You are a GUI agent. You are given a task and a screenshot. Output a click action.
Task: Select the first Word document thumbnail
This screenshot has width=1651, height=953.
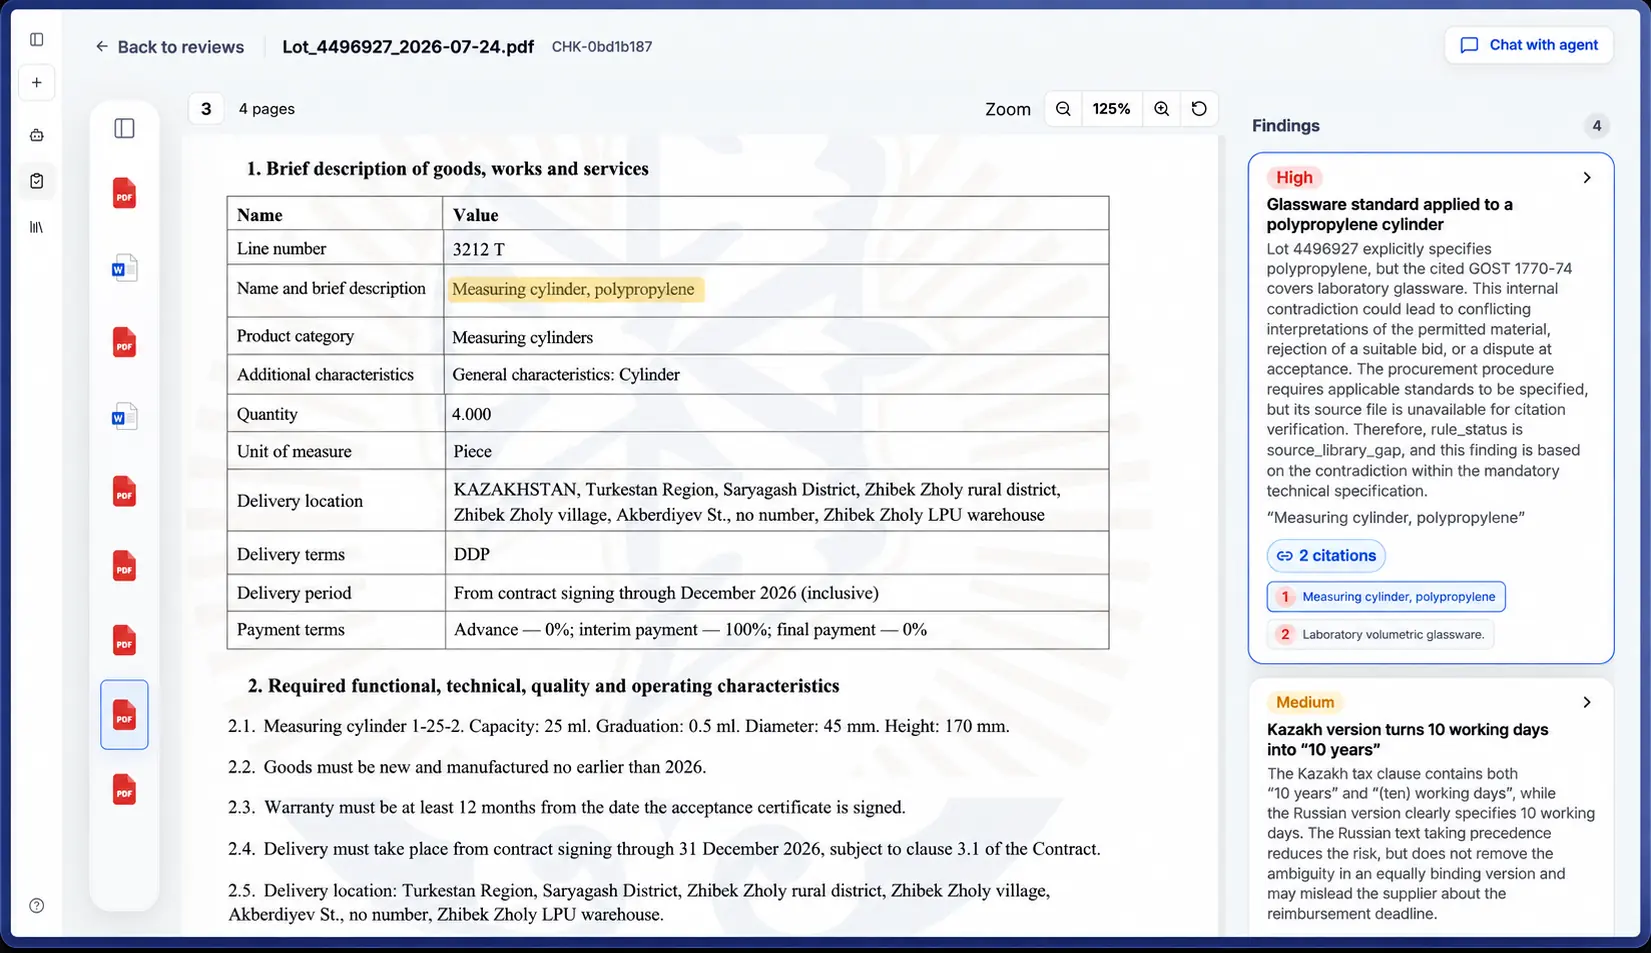tap(124, 268)
